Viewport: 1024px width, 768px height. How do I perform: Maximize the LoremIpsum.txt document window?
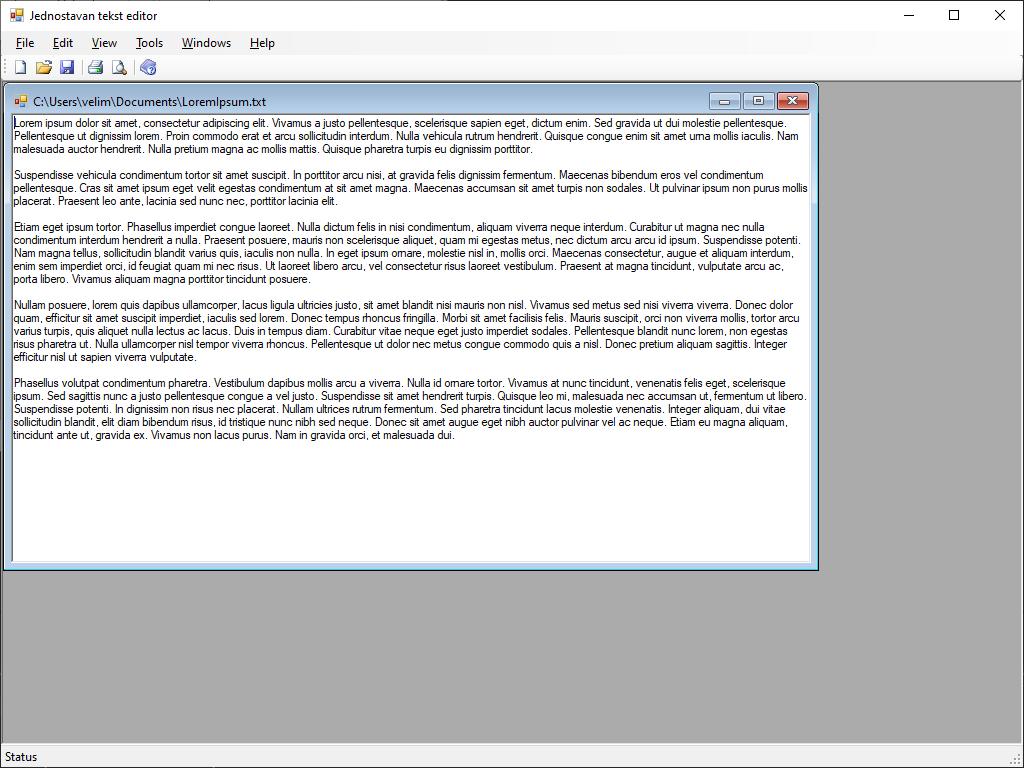[759, 101]
